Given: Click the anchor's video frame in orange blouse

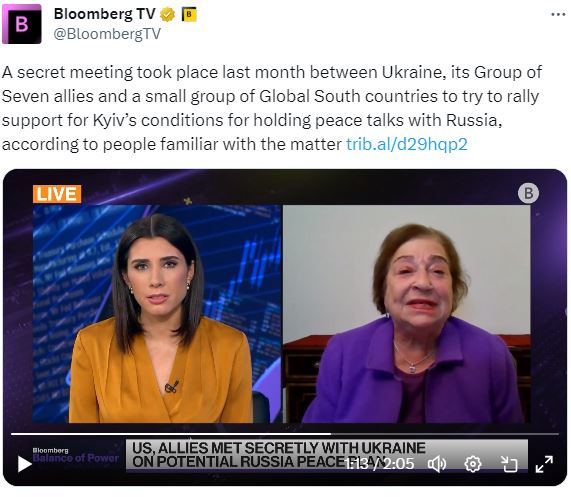Looking at the screenshot, I should (157, 314).
